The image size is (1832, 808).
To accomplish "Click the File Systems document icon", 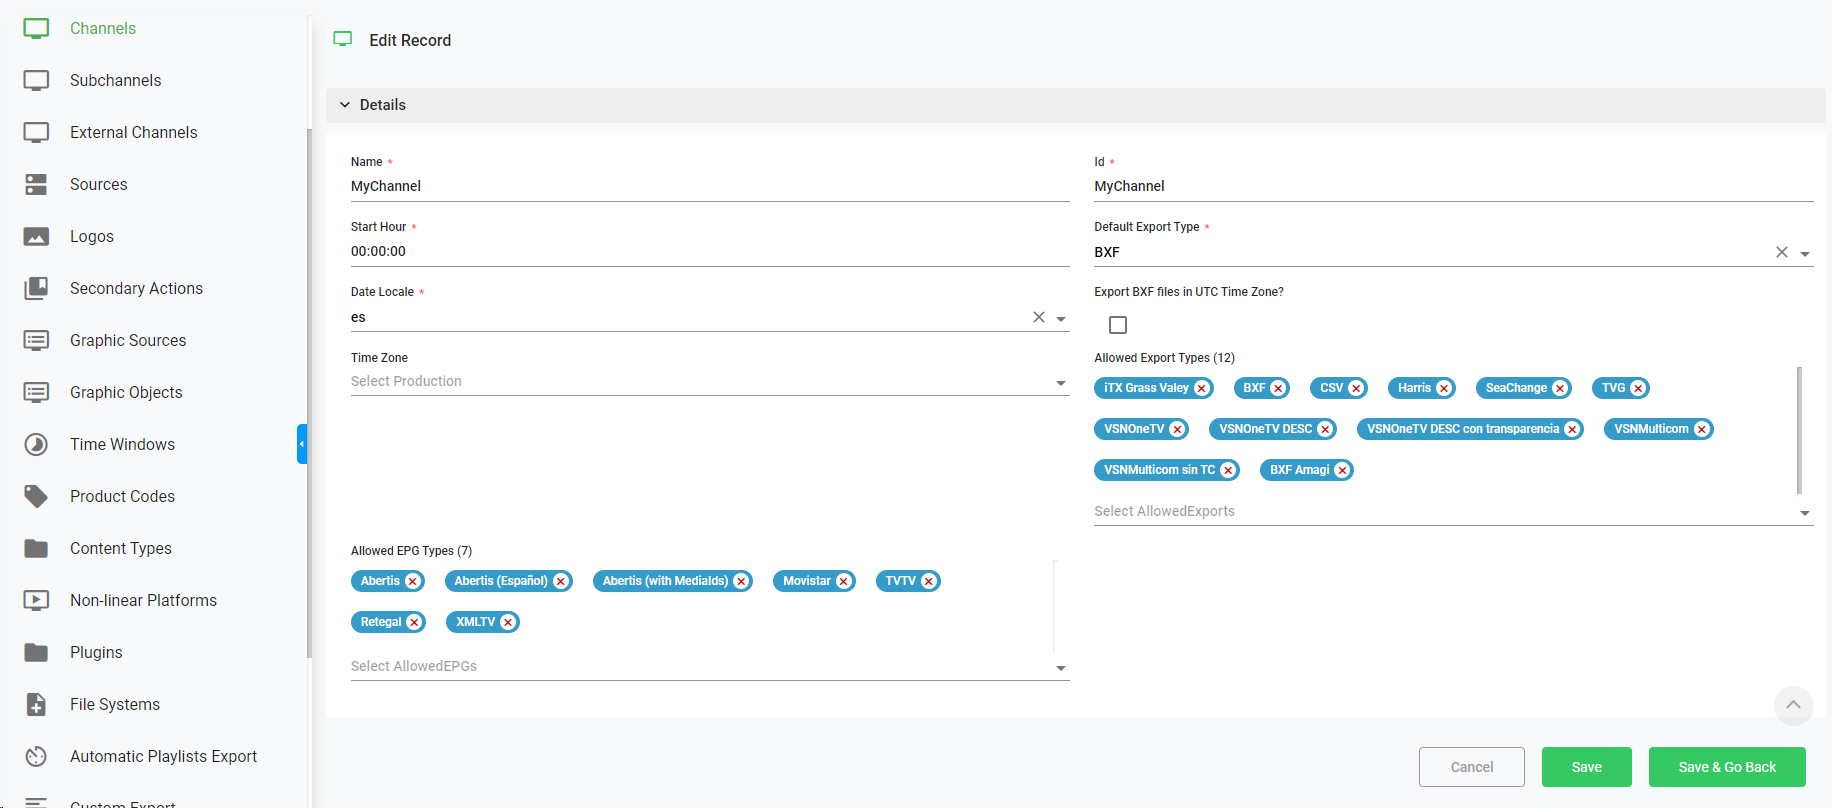I will click(36, 704).
